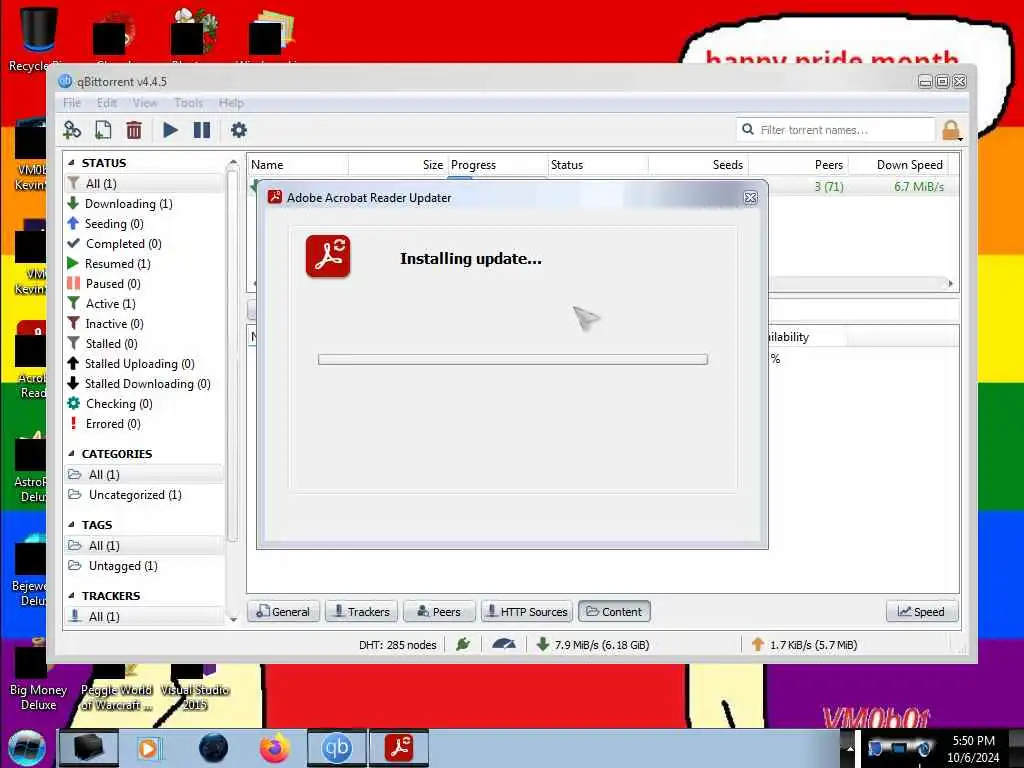Switch to the General tab
The width and height of the screenshot is (1024, 768).
(x=283, y=612)
